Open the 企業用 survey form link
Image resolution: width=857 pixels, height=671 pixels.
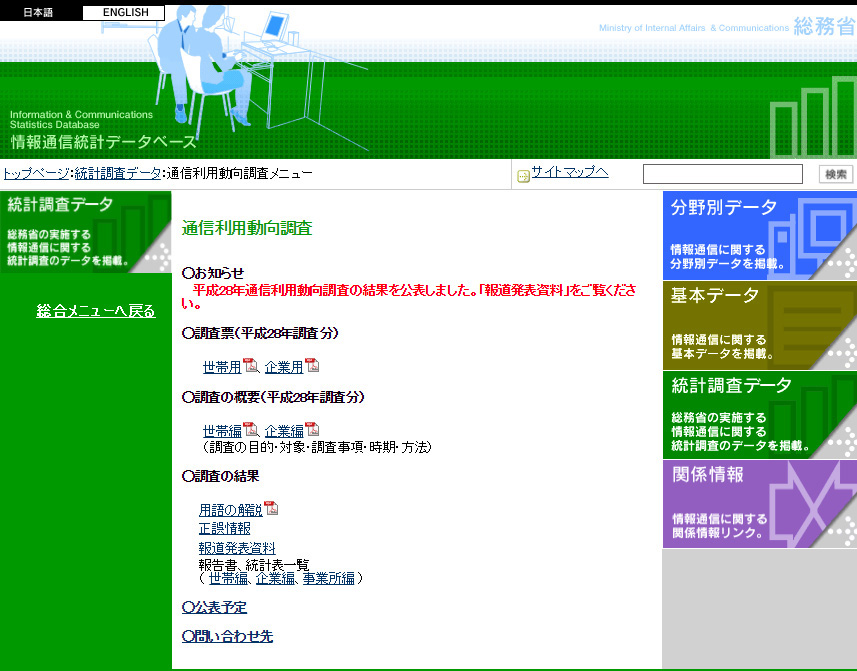[284, 368]
